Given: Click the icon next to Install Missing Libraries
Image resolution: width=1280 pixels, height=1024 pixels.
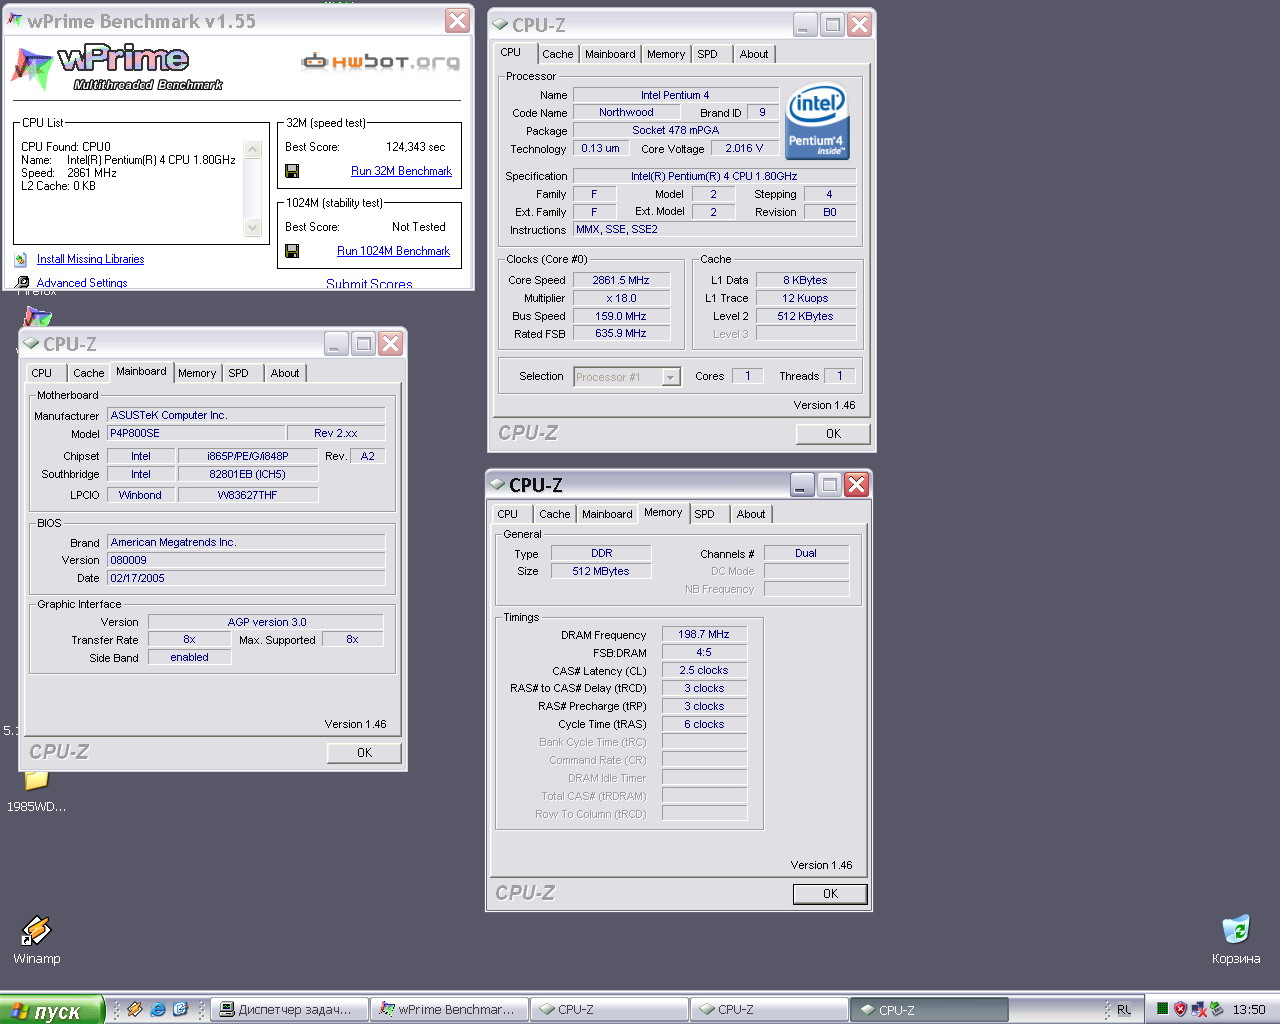Looking at the screenshot, I should (21, 259).
